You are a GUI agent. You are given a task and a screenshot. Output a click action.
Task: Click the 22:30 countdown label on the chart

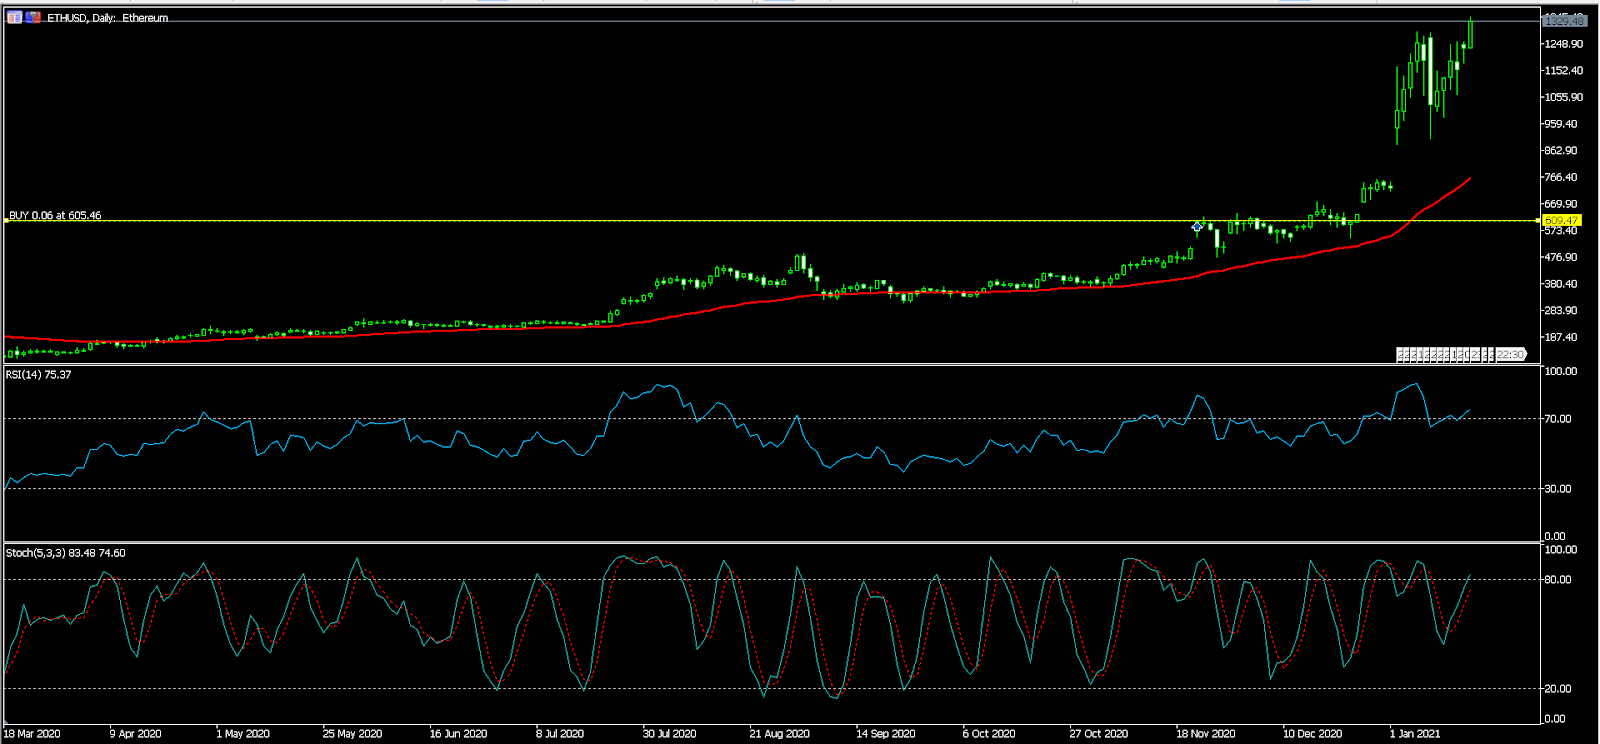coord(1510,355)
